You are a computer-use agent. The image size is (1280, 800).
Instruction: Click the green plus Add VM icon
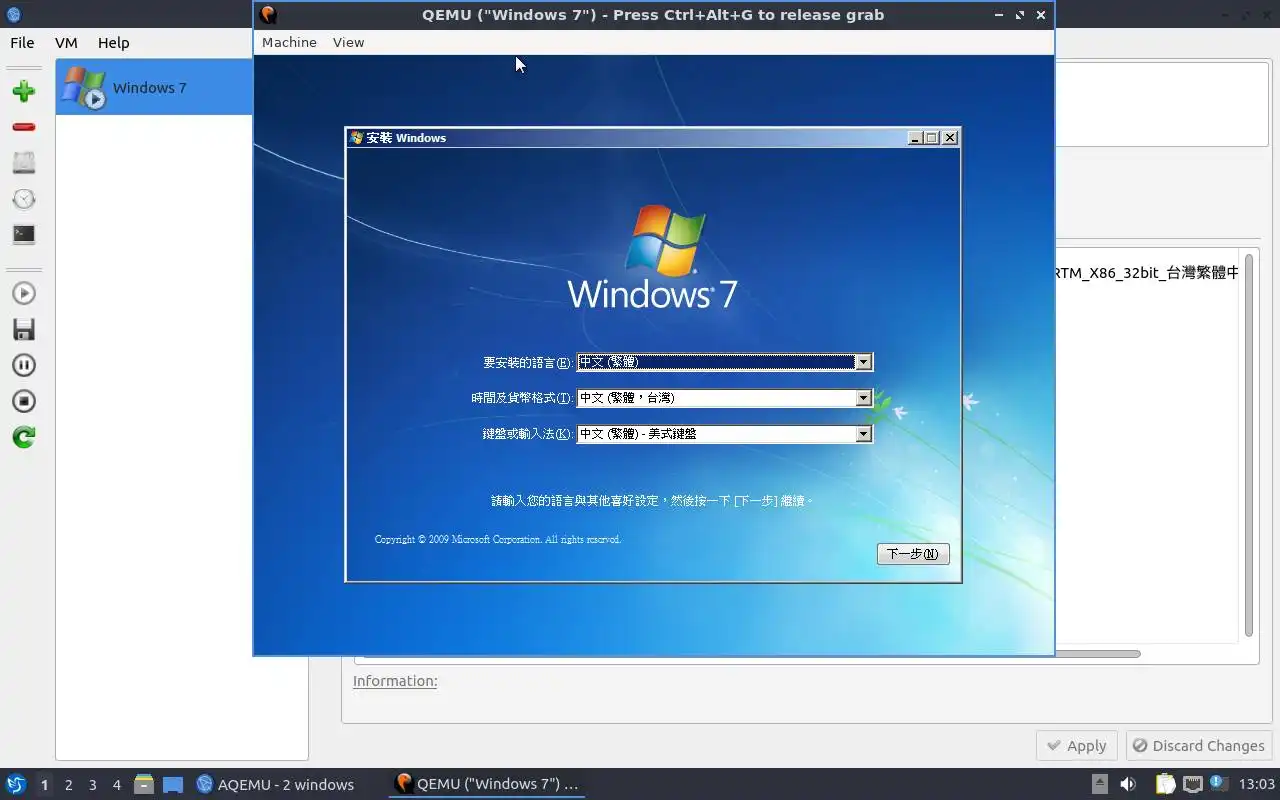24,92
